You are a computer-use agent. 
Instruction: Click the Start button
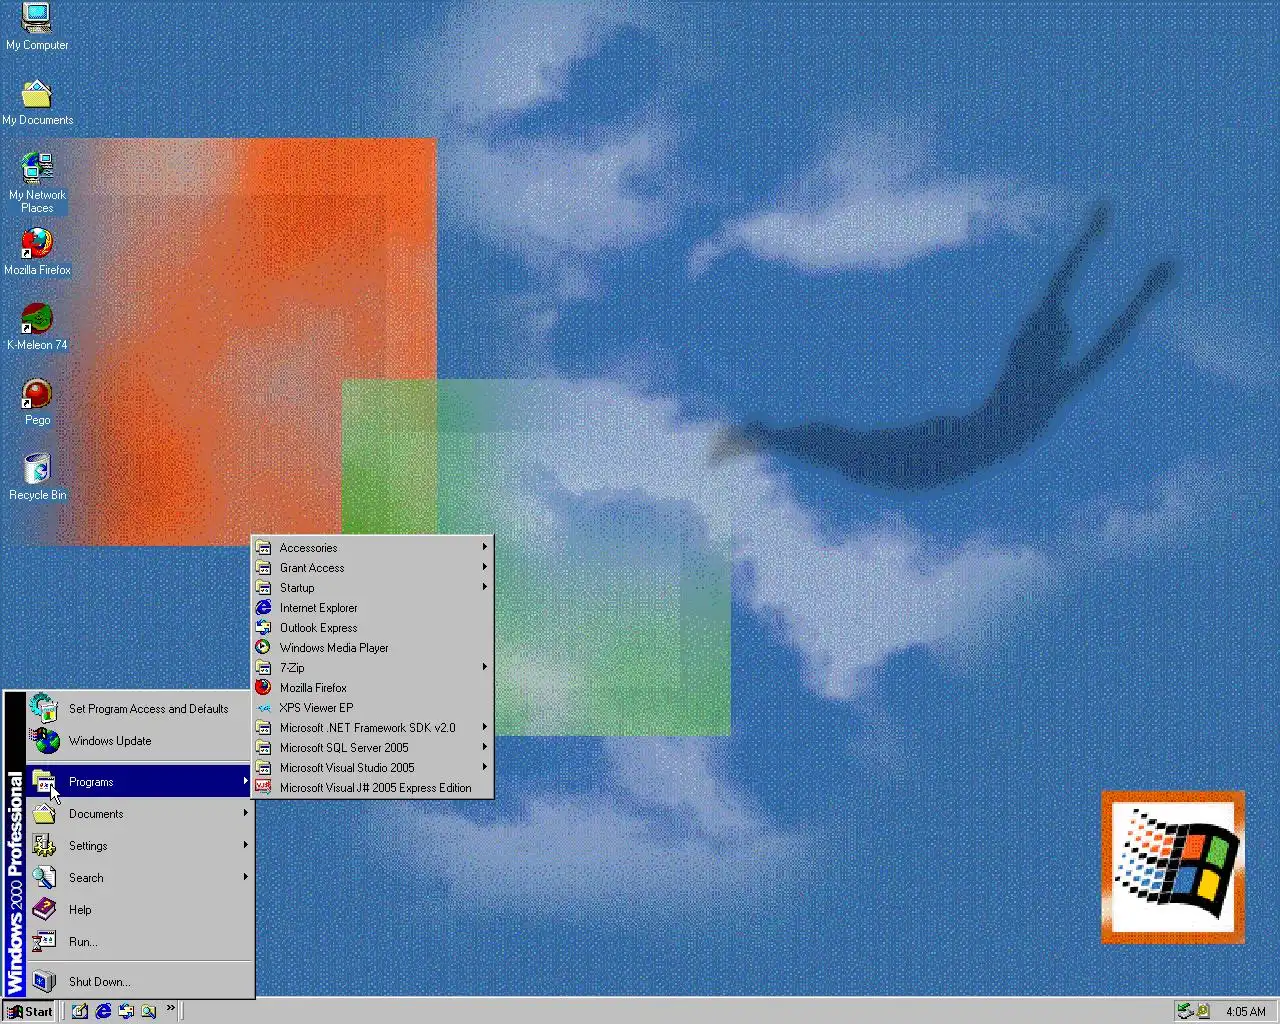[29, 1011]
